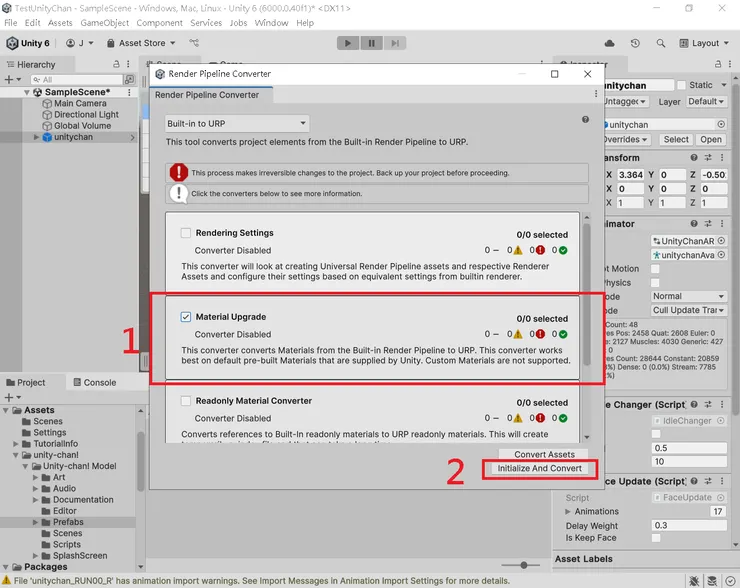Toggle the Animate Physics checkbox
This screenshot has width=740, height=588.
655,283
